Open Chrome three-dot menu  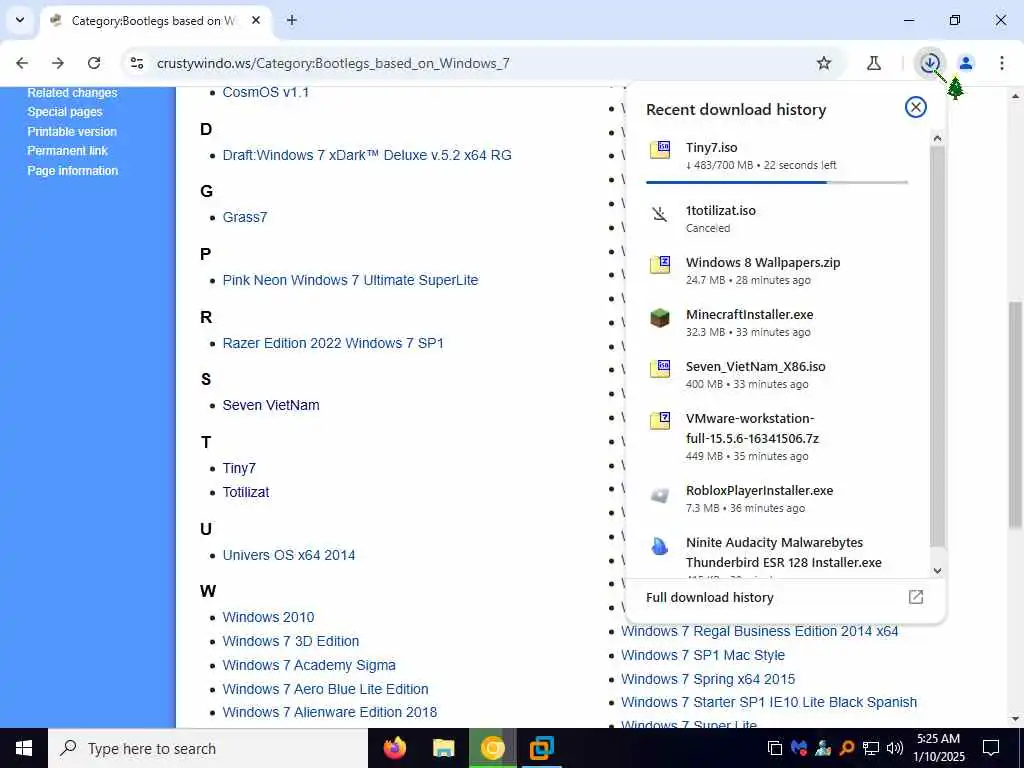[1002, 63]
